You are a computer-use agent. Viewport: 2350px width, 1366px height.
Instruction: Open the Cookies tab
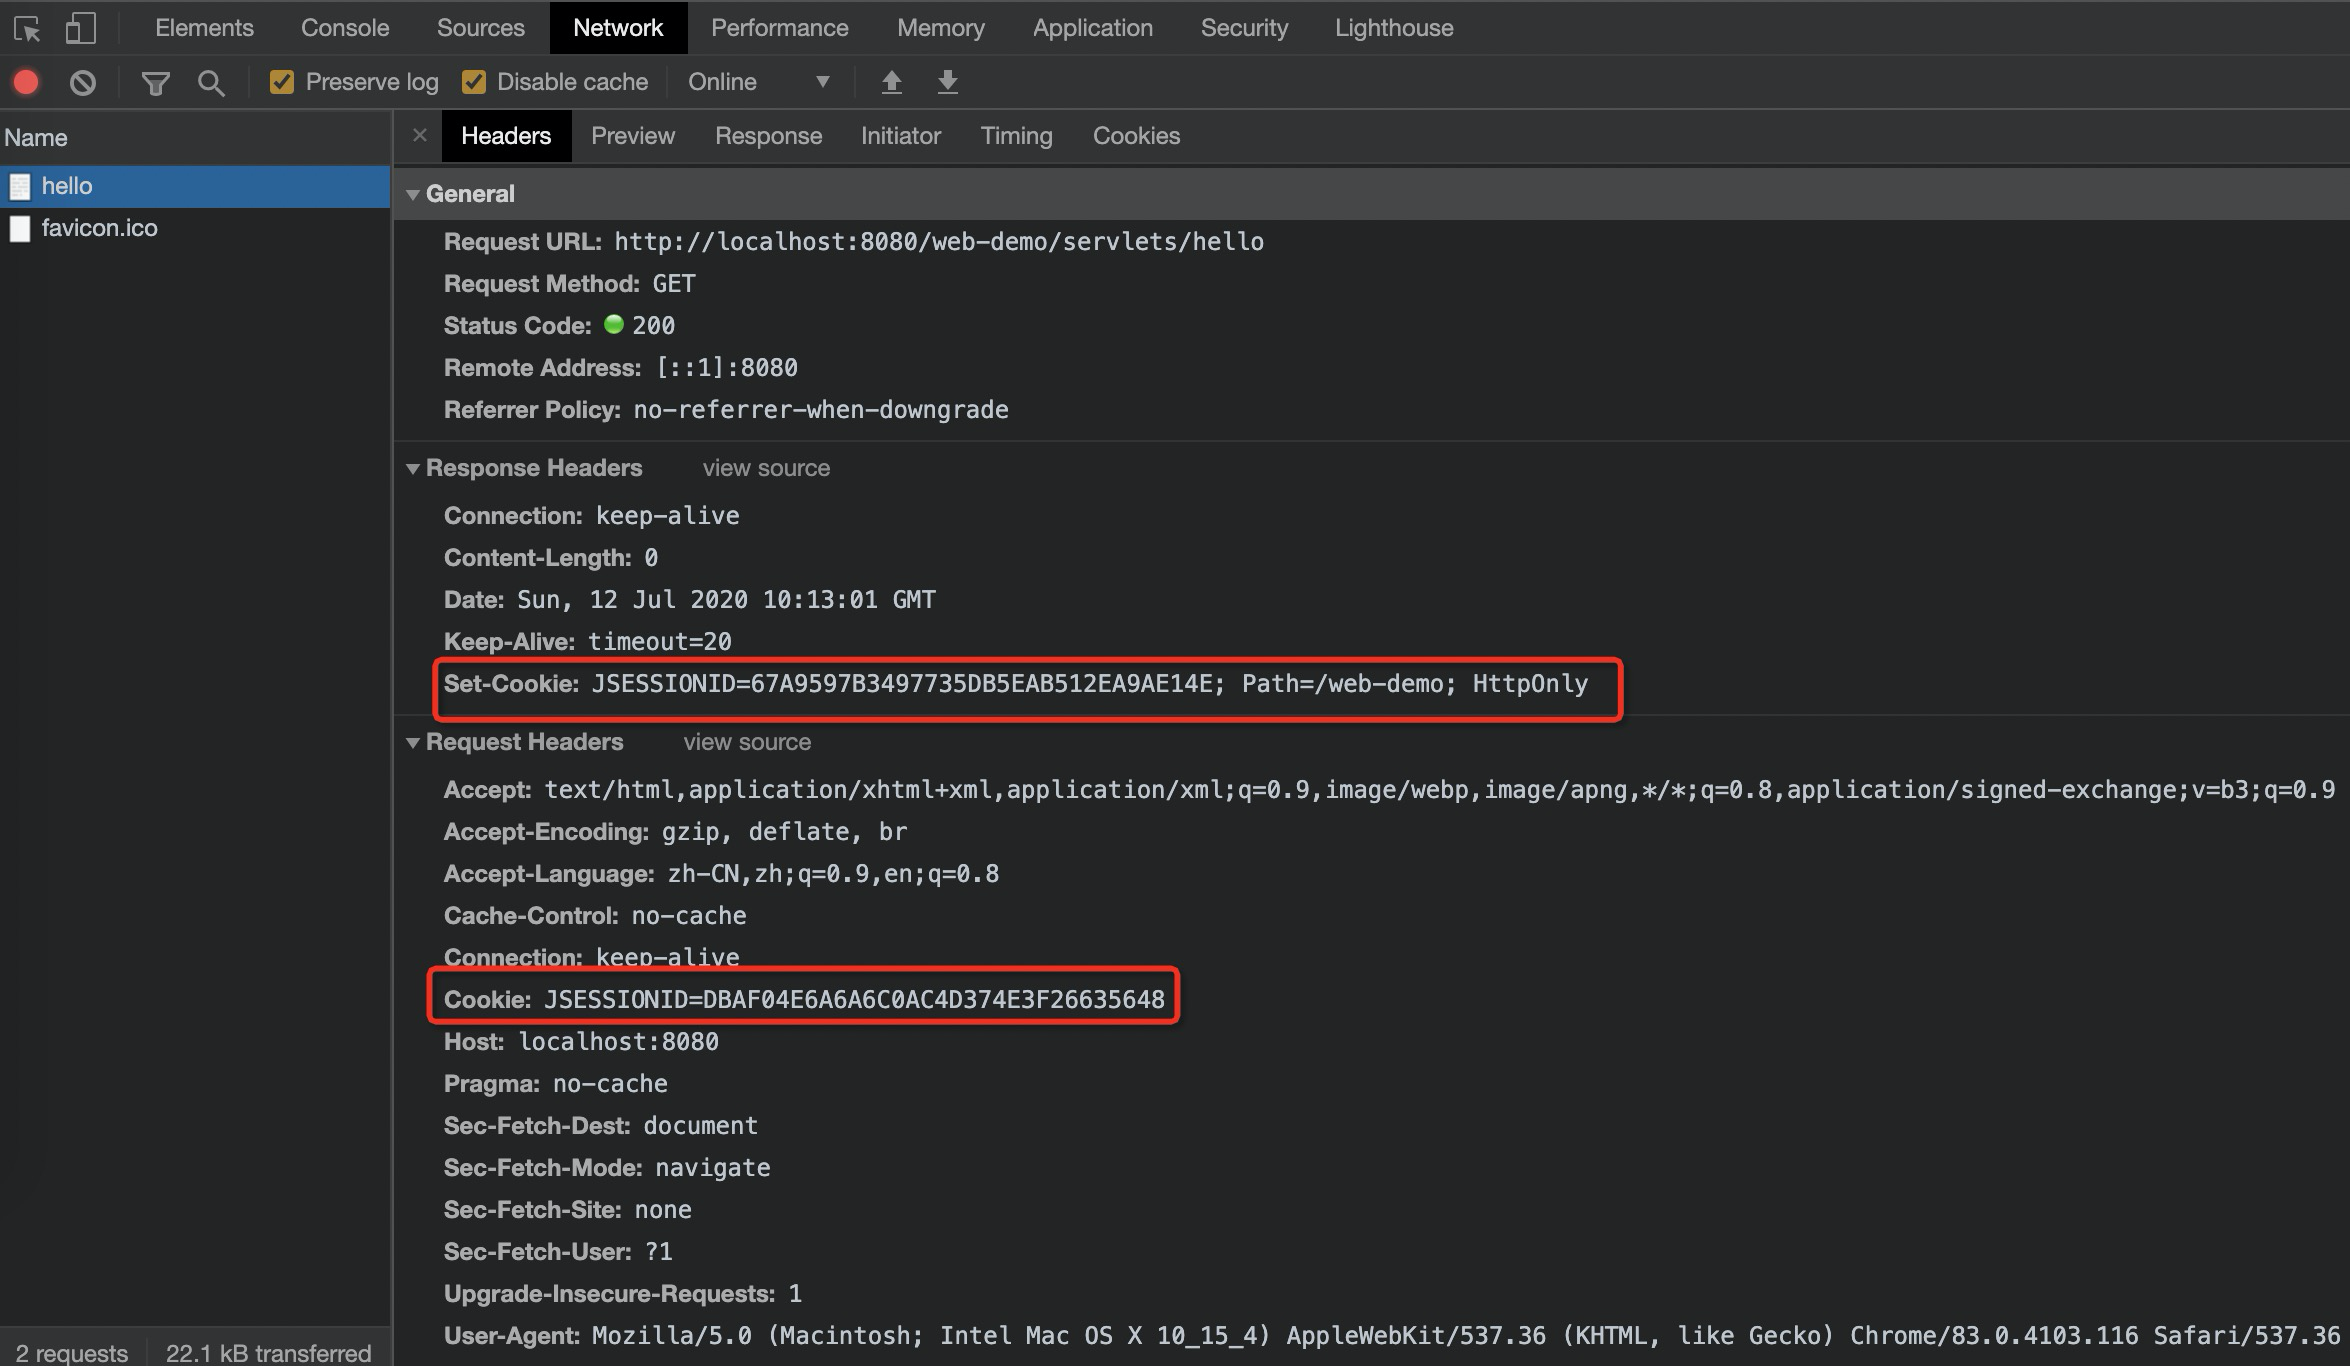pos(1136,135)
